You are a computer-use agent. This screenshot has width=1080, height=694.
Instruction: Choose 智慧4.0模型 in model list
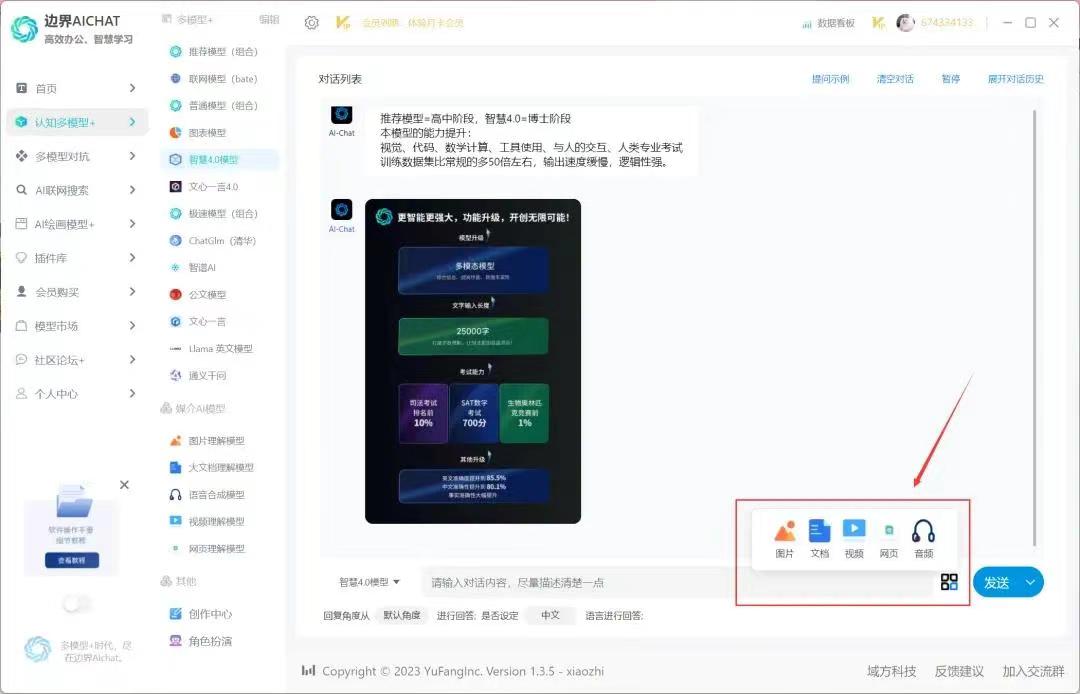[221, 160]
